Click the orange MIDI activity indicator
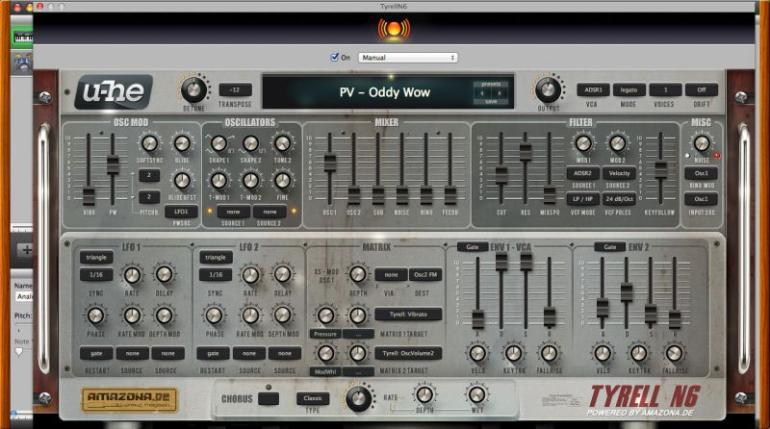The height and width of the screenshot is (429, 770). pos(394,29)
